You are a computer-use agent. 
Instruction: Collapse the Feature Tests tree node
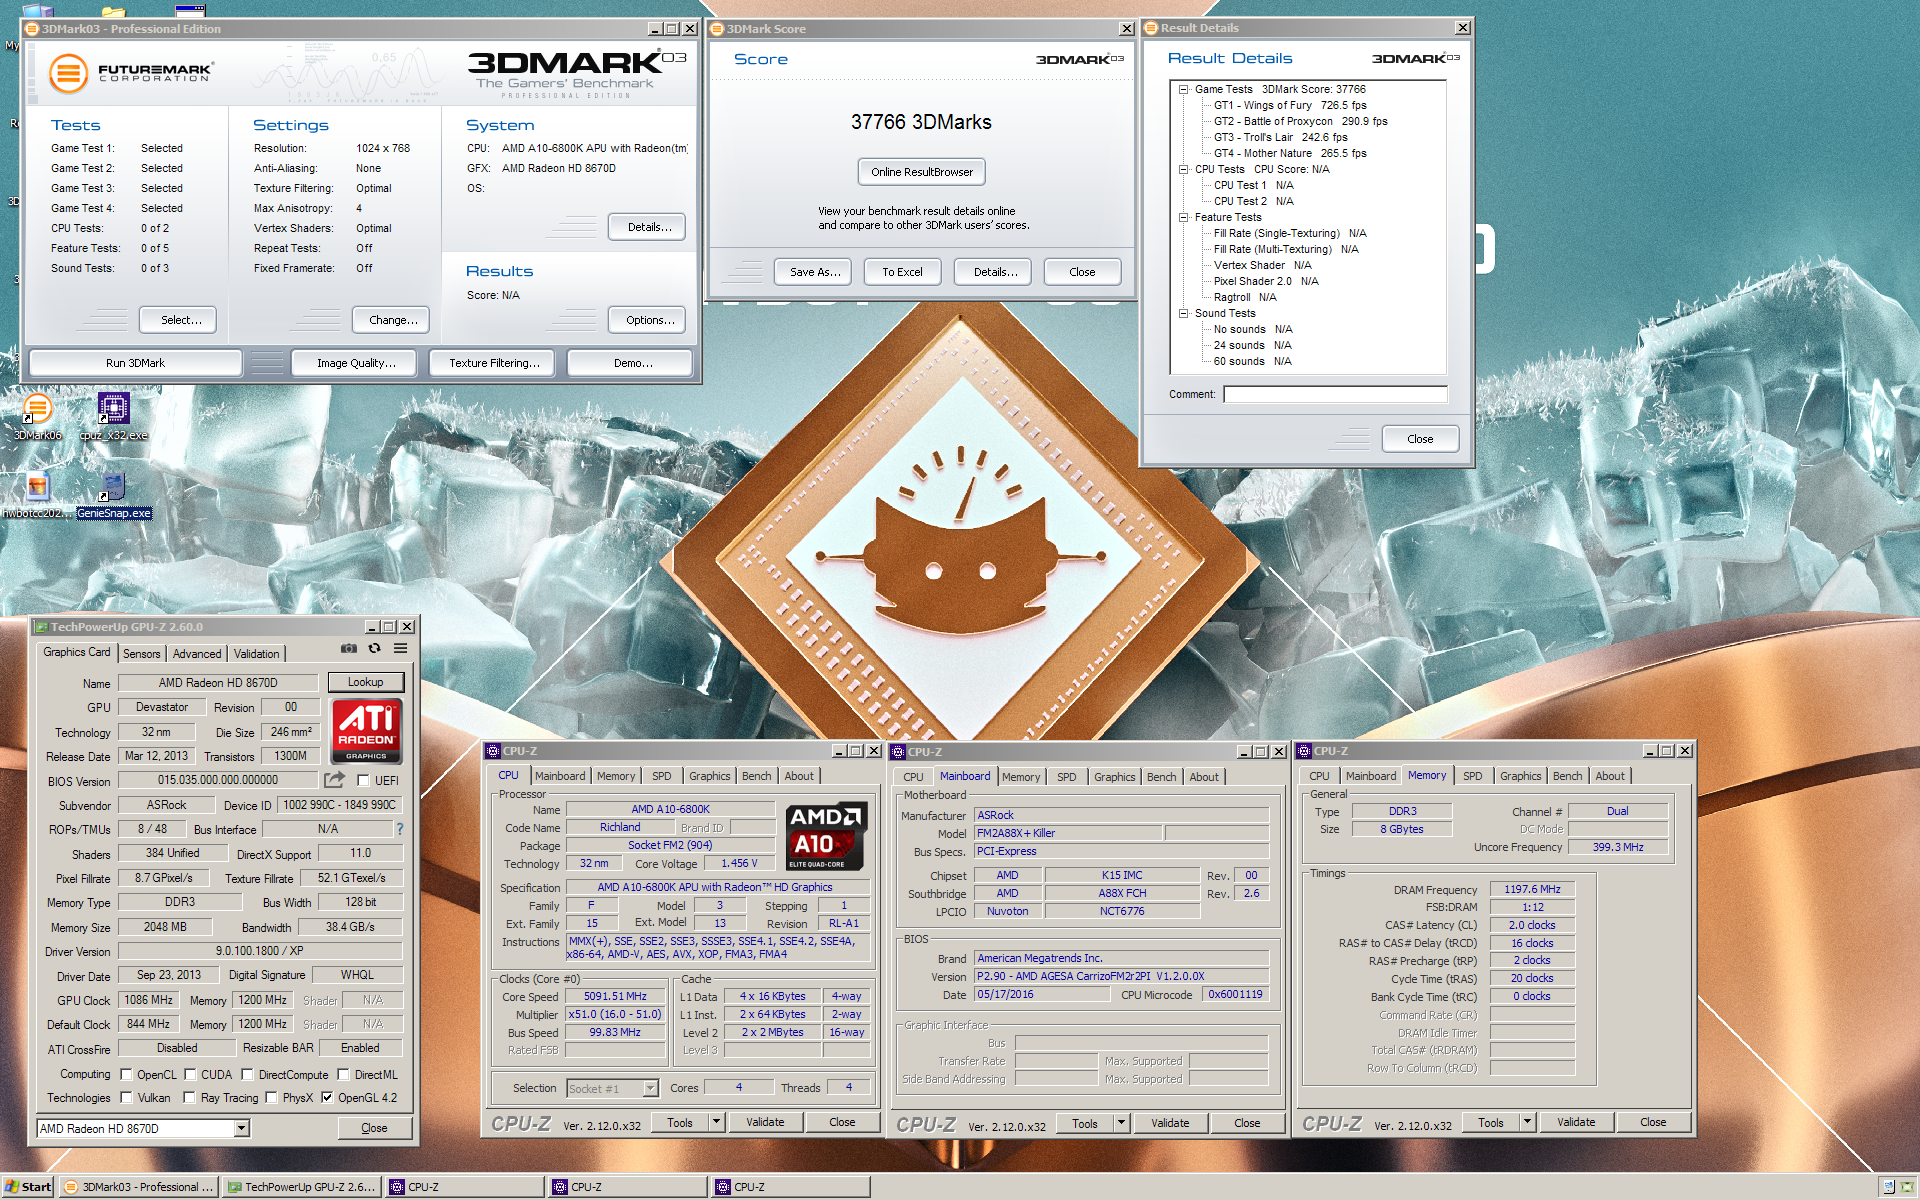click(x=1183, y=217)
